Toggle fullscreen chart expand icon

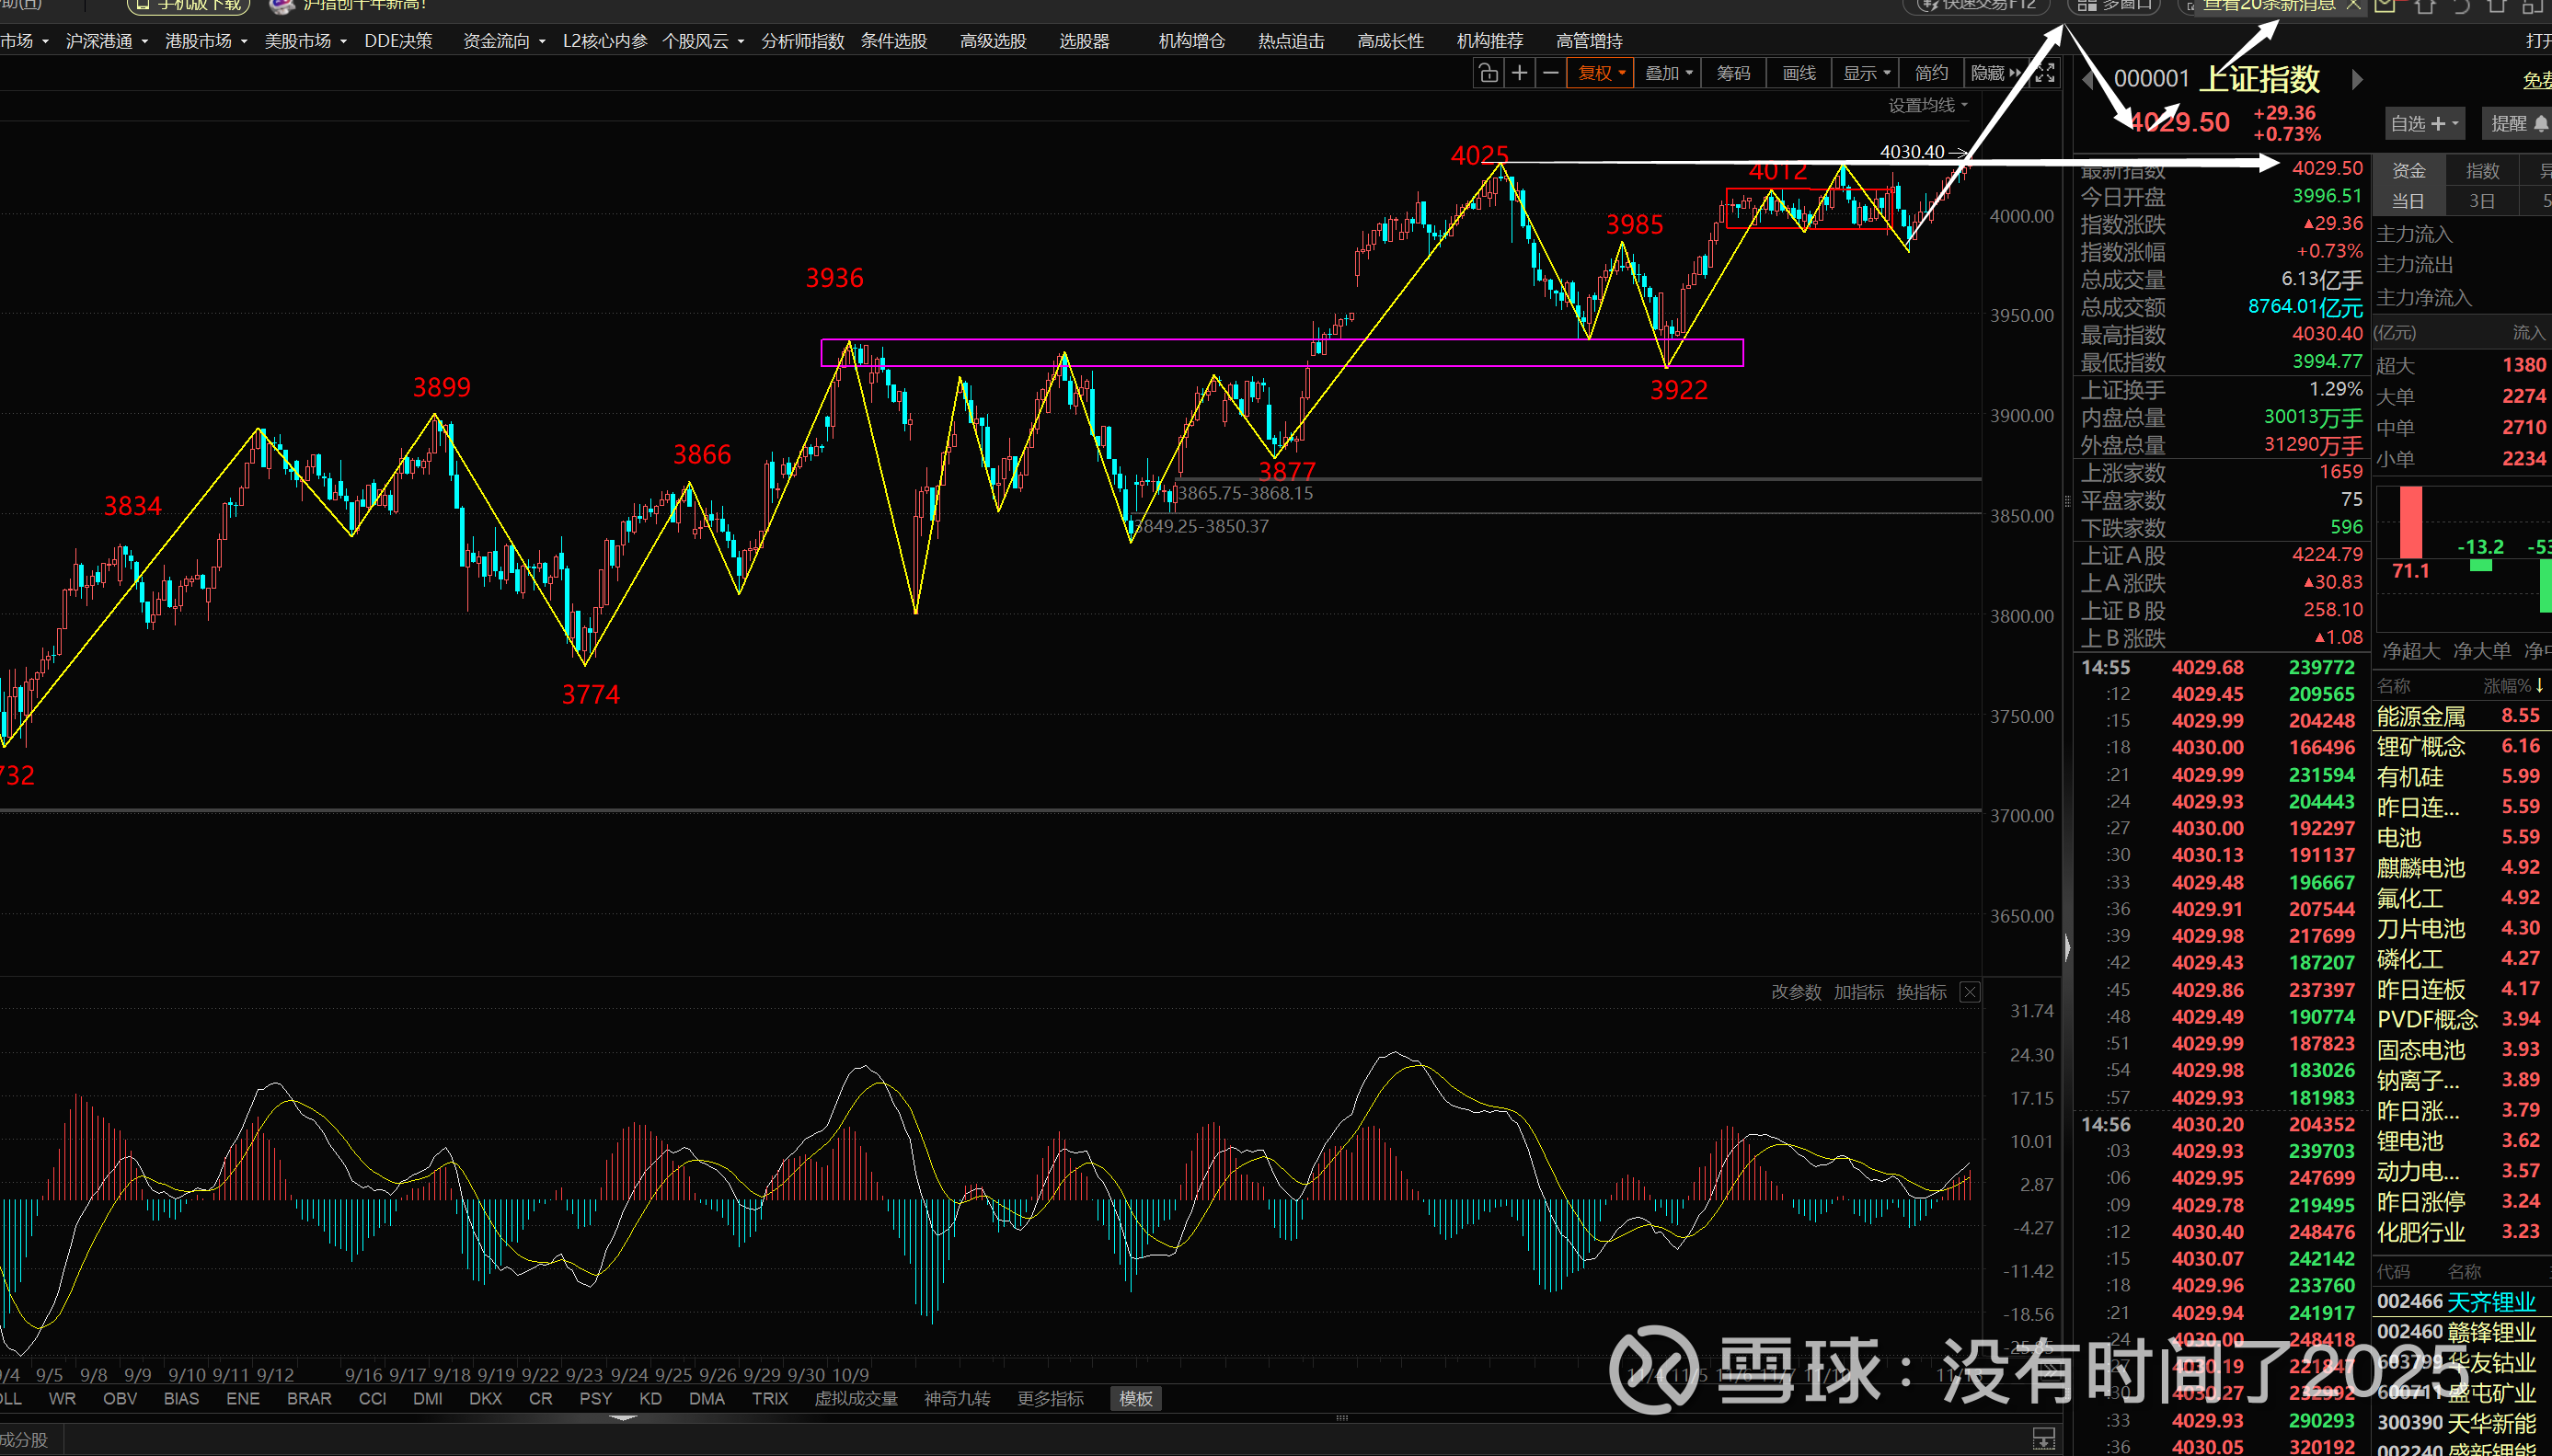tap(2046, 73)
